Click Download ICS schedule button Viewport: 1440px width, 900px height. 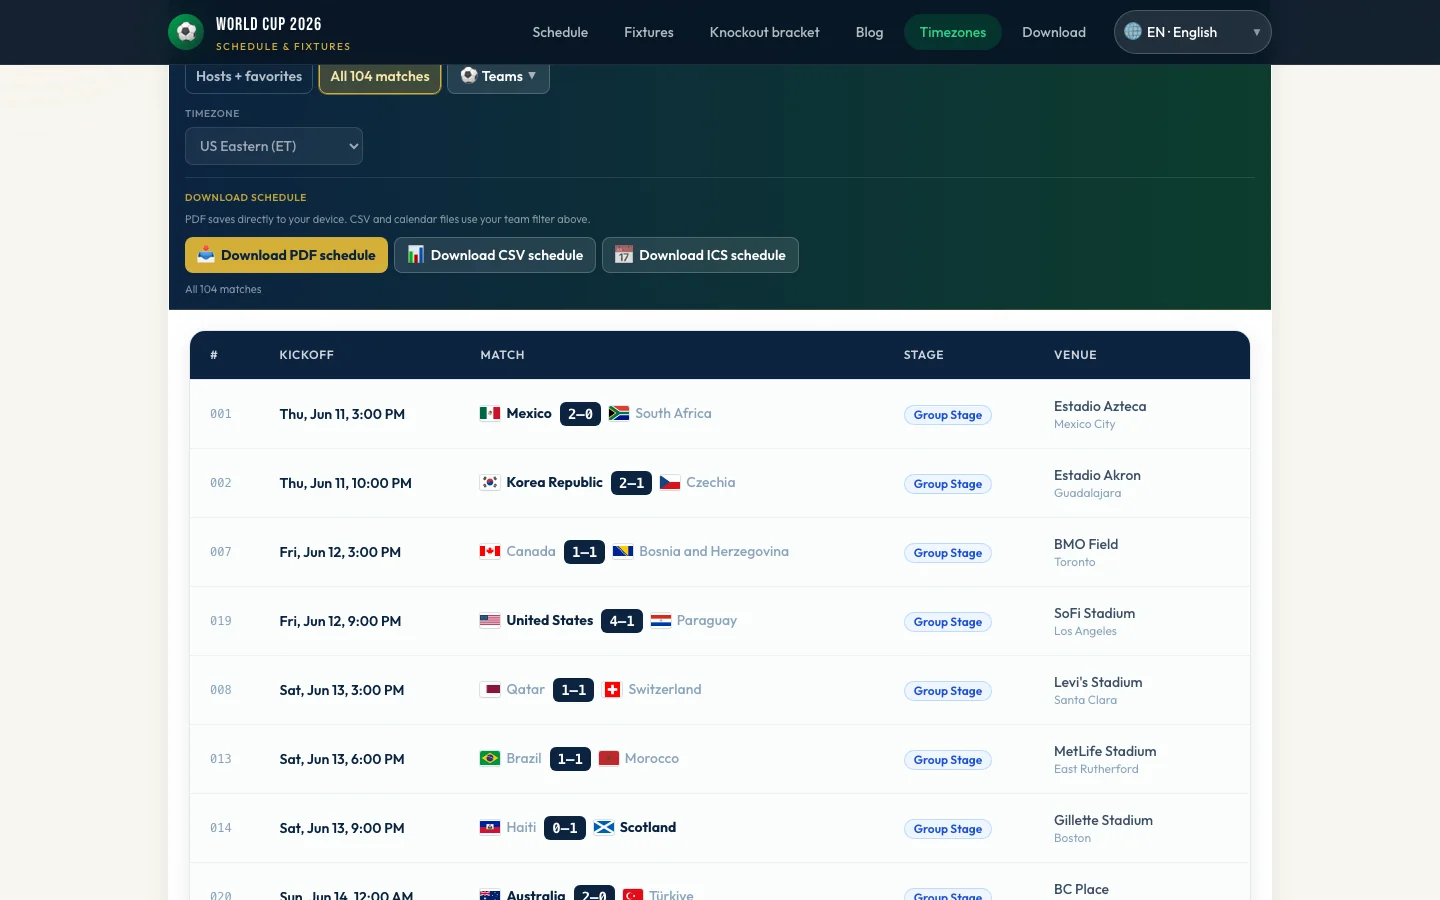click(700, 255)
